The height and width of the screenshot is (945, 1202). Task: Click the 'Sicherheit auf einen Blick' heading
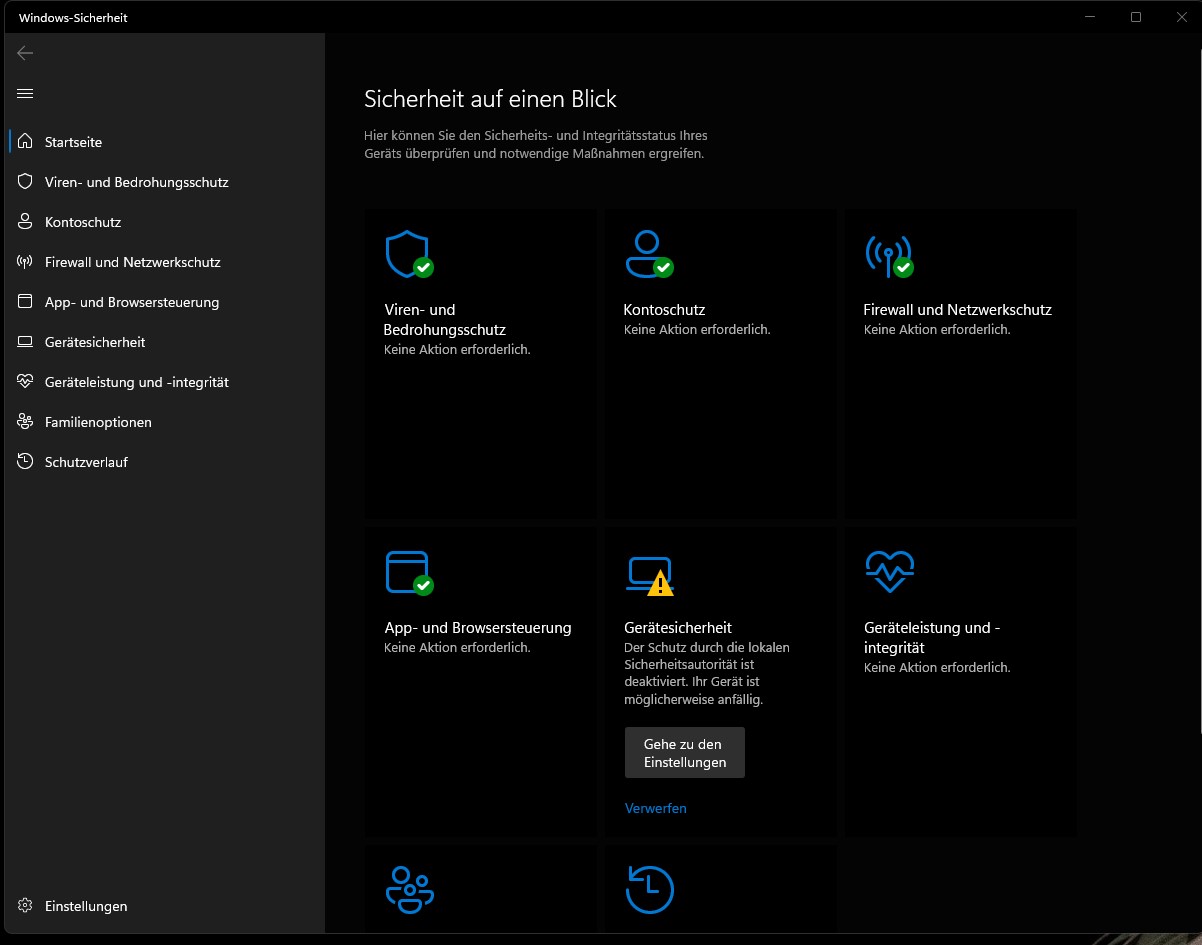point(490,99)
